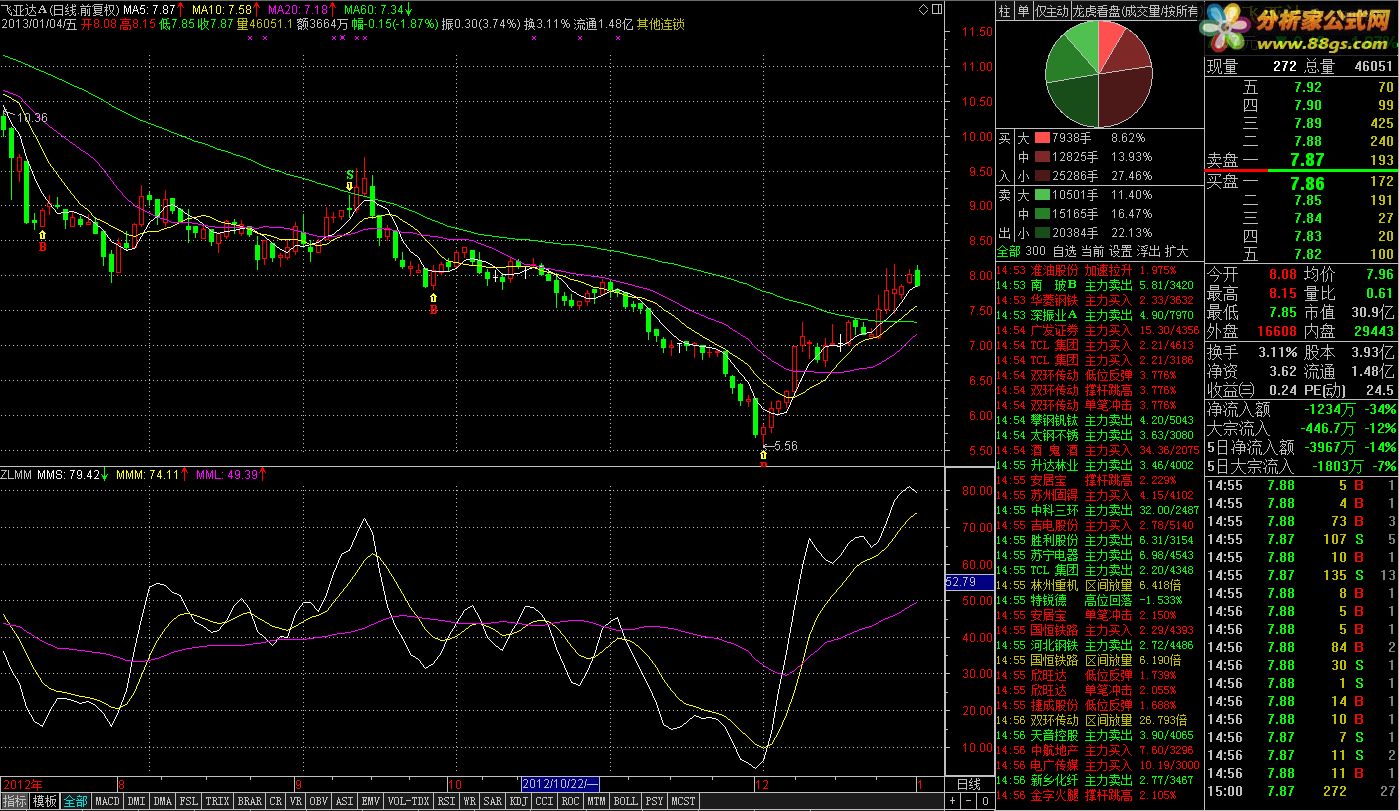The height and width of the screenshot is (811, 1399).
Task: Switch indicator to OBV
Action: (x=318, y=801)
